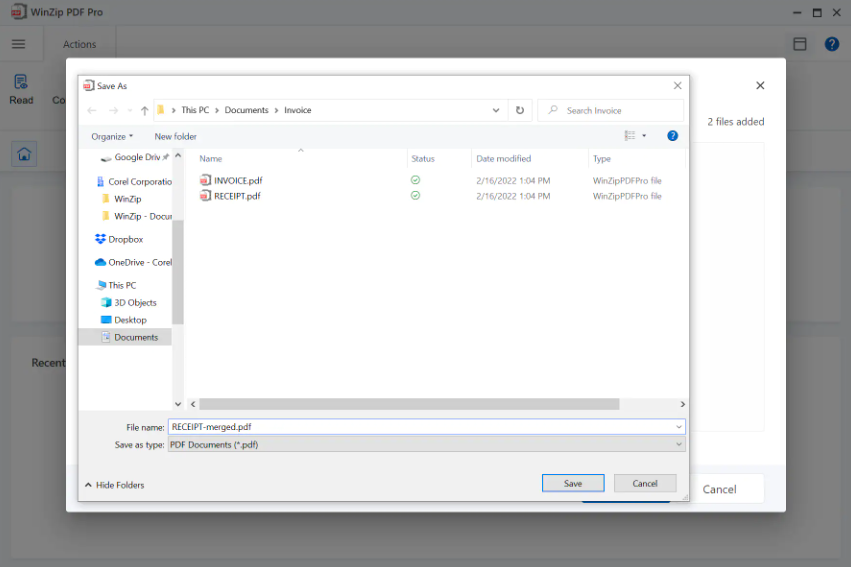
Task: Click the Save button
Action: [573, 483]
